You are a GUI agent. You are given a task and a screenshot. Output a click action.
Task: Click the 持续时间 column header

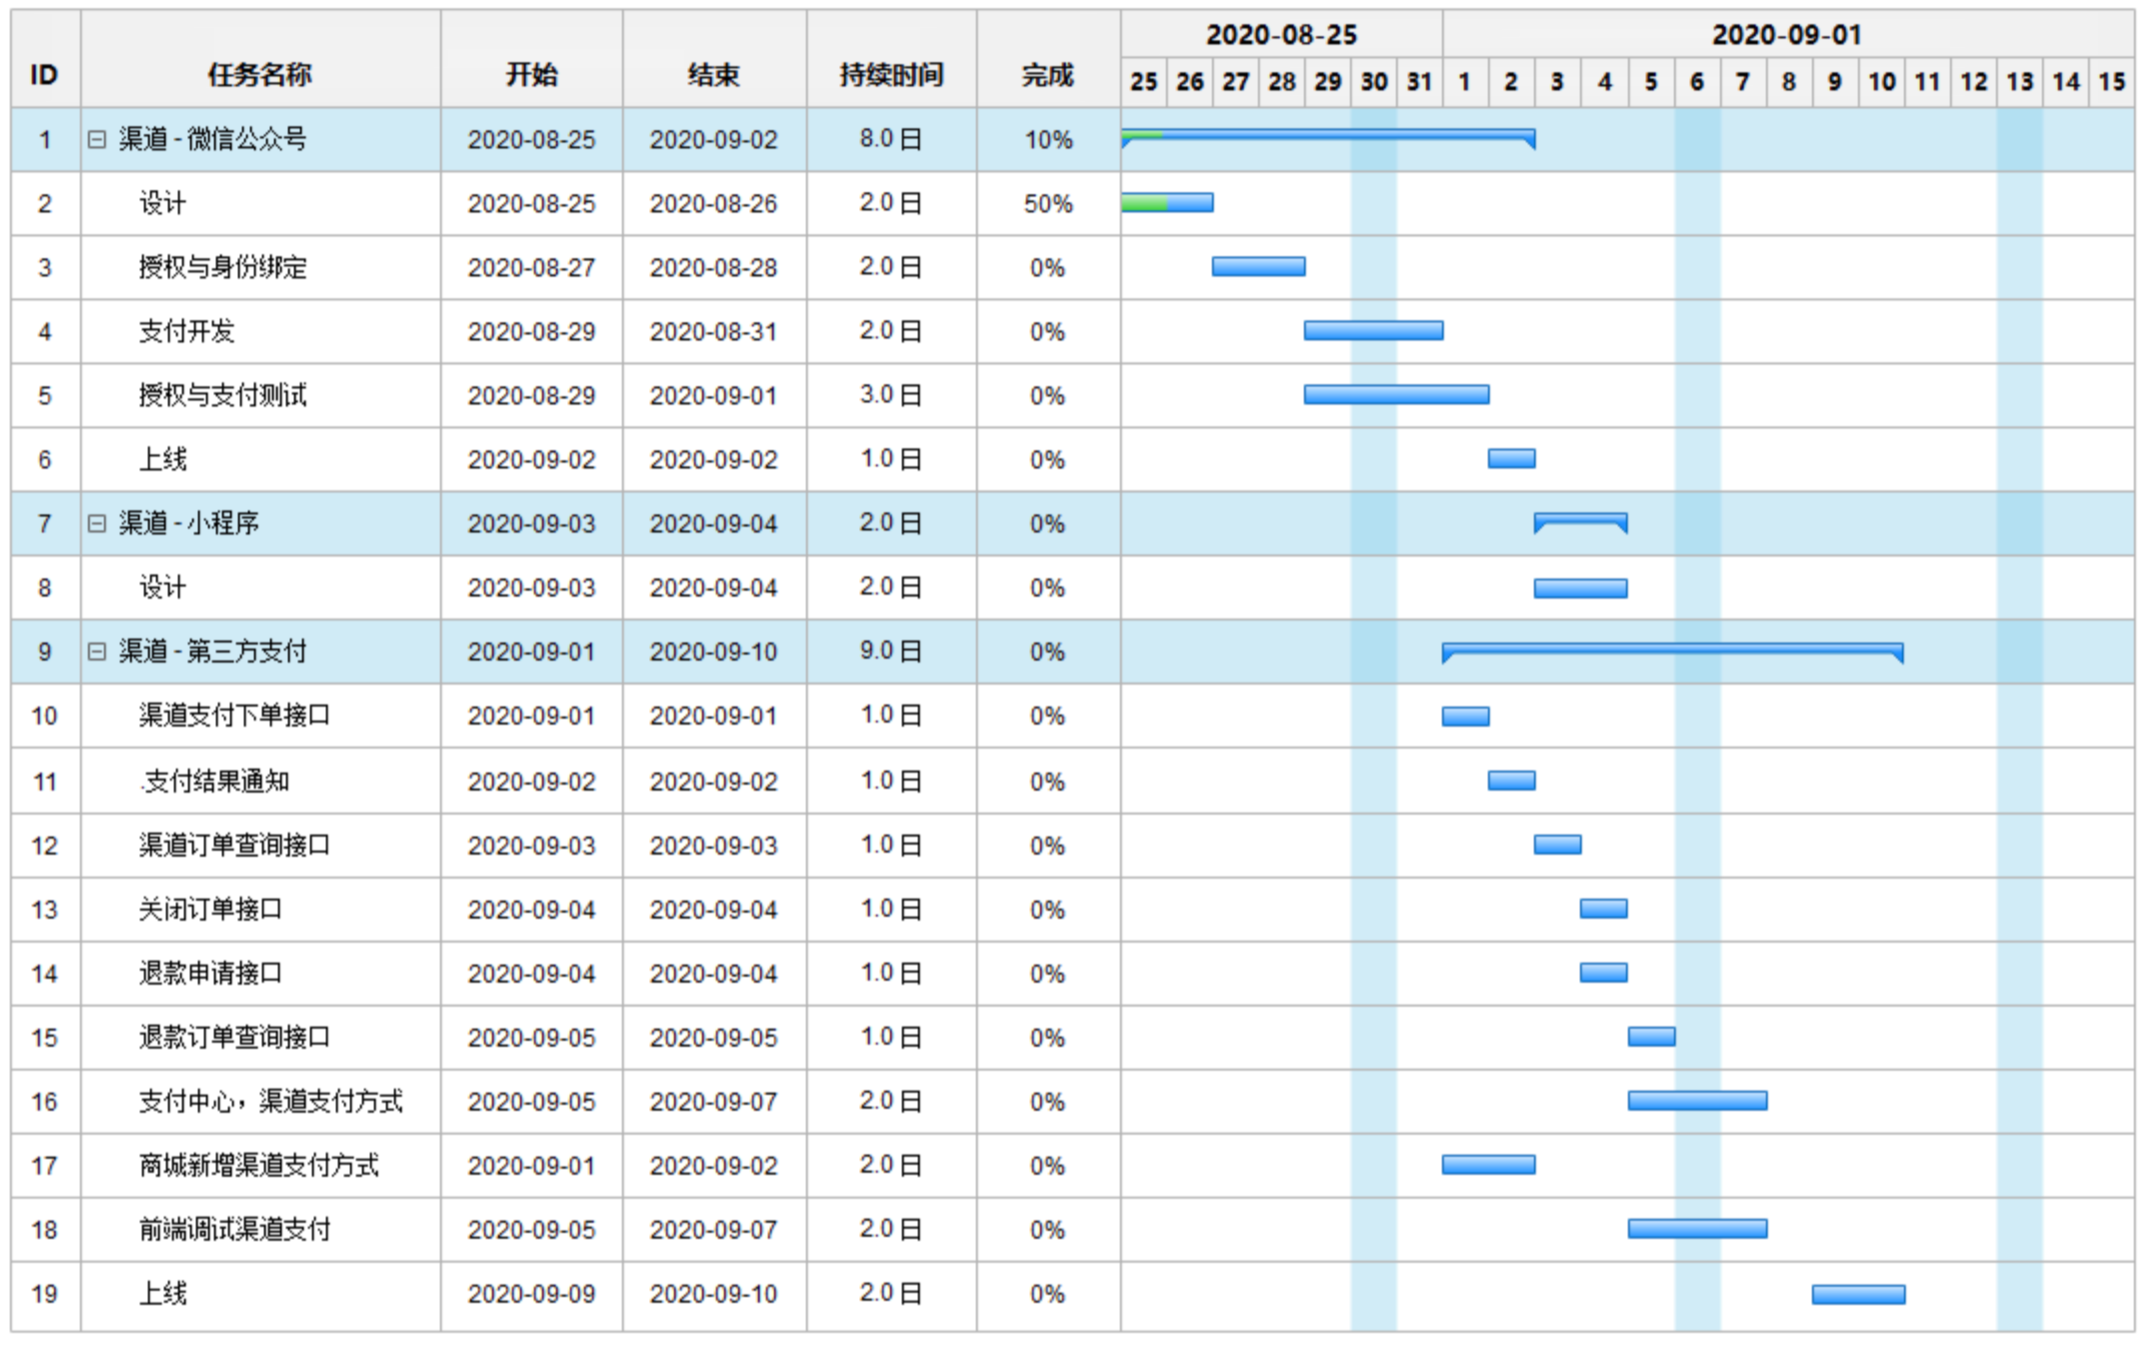(890, 74)
